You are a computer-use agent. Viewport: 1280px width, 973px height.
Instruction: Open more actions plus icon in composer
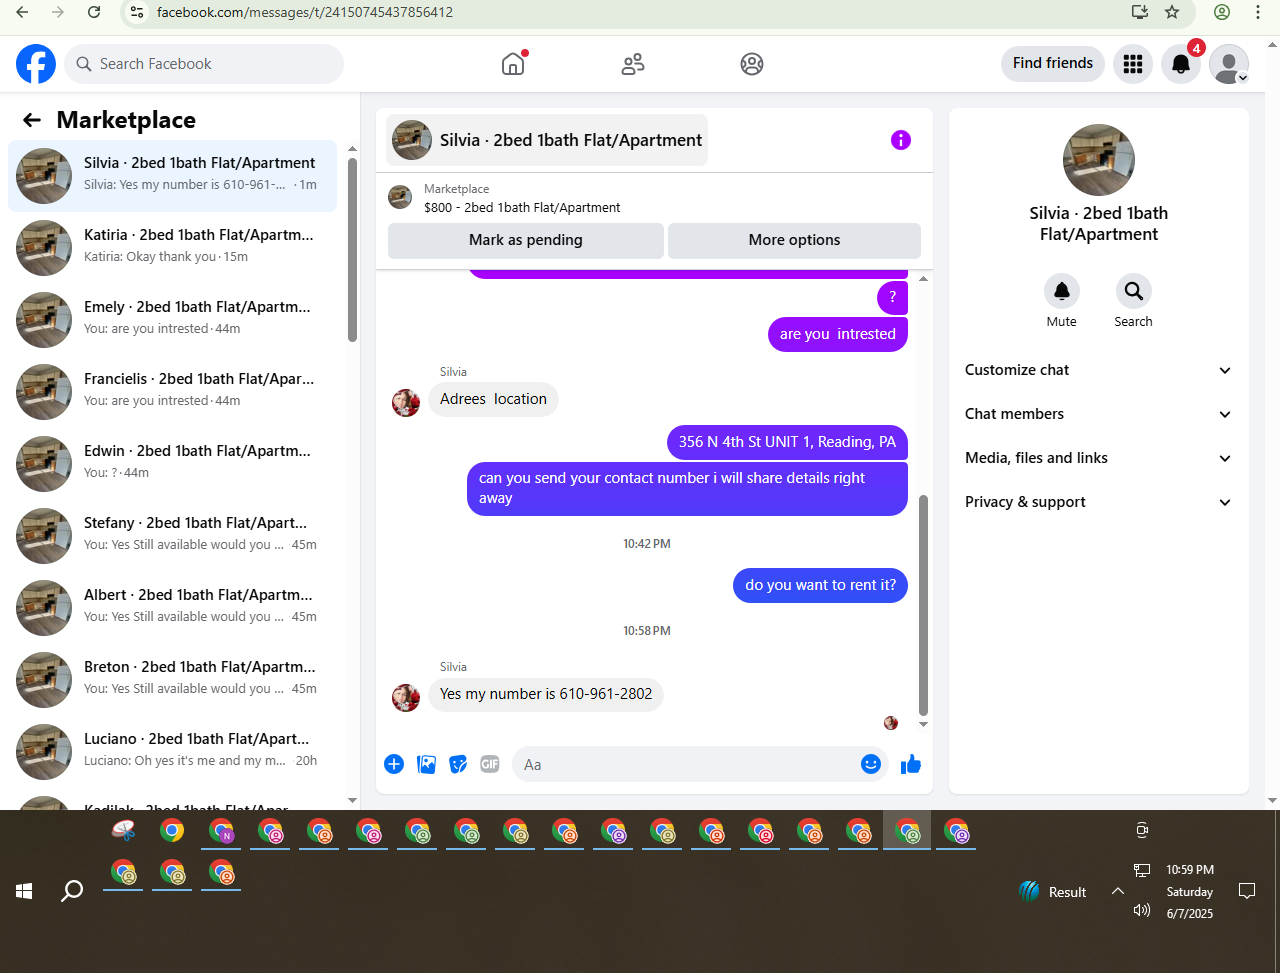394,764
